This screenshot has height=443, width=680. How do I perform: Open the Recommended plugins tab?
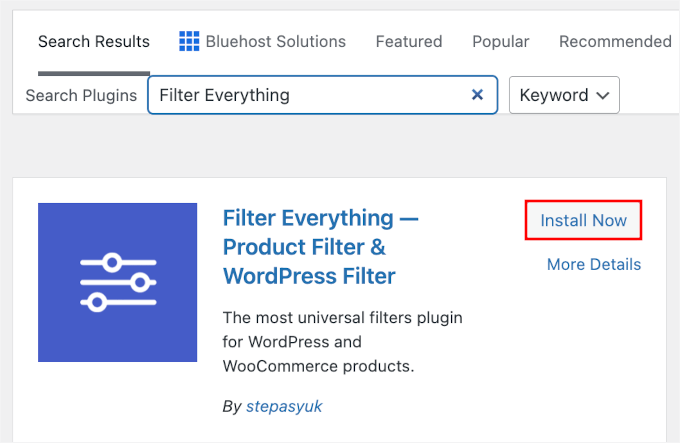tap(615, 42)
